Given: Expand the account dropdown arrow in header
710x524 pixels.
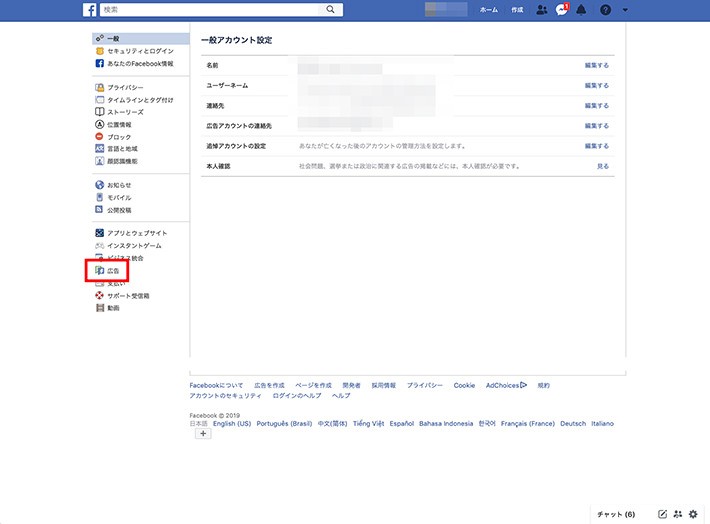Looking at the screenshot, I should point(625,10).
